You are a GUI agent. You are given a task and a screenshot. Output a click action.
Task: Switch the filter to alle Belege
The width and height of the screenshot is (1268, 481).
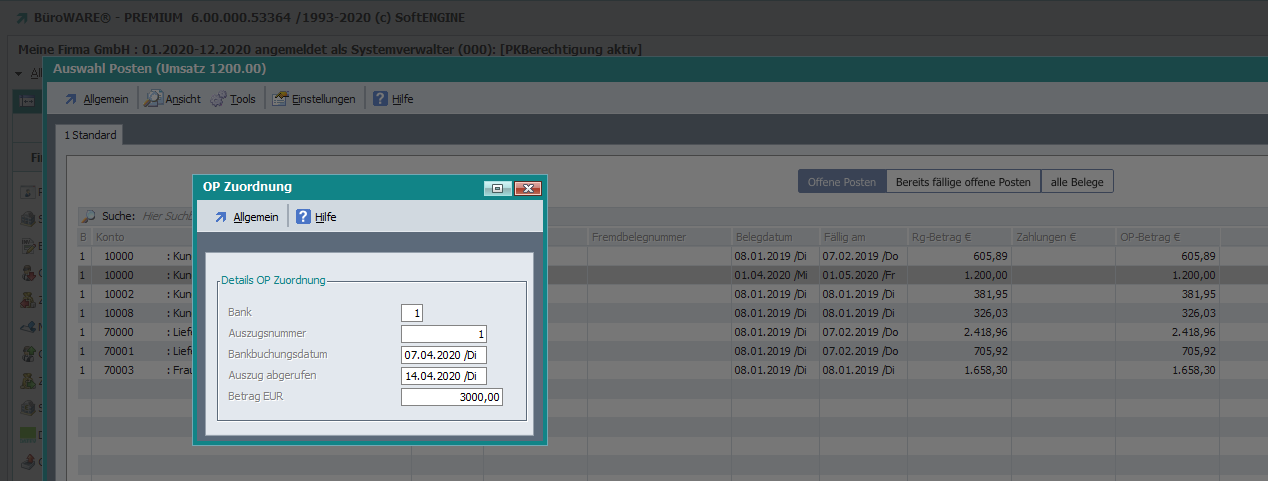(1077, 182)
